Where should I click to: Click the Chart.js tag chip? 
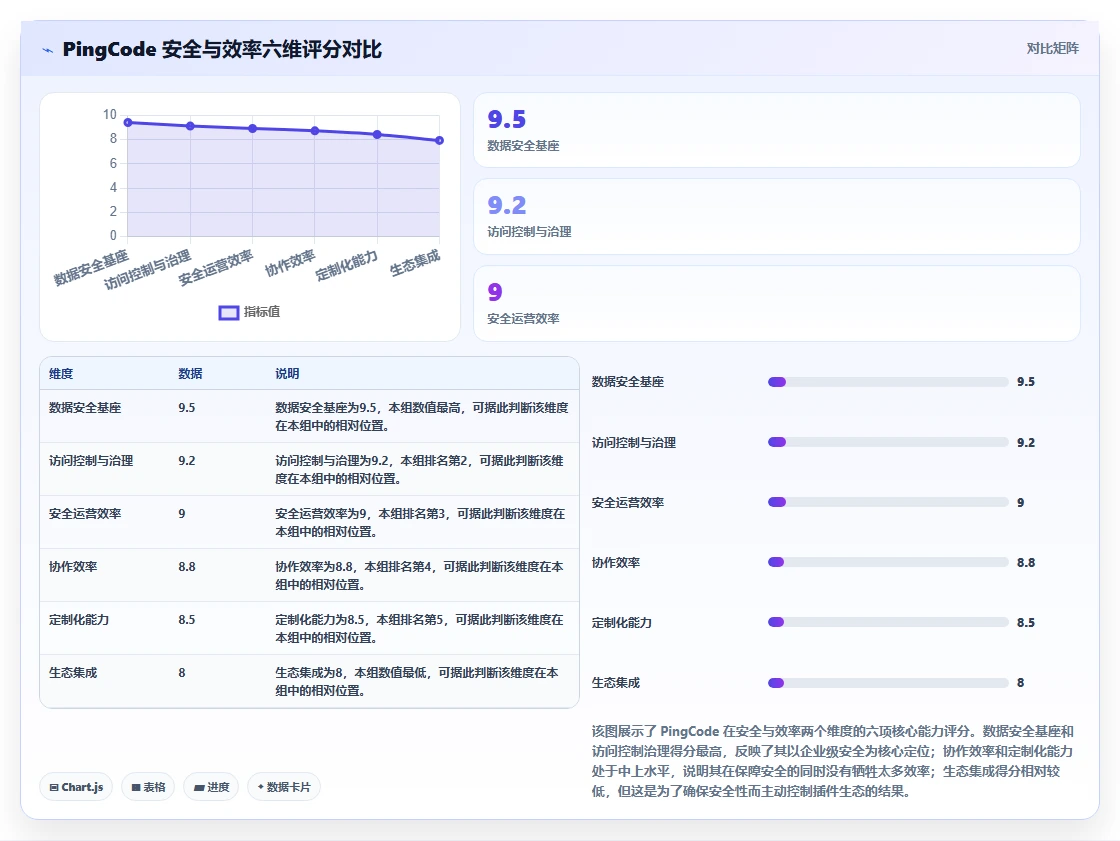(76, 787)
